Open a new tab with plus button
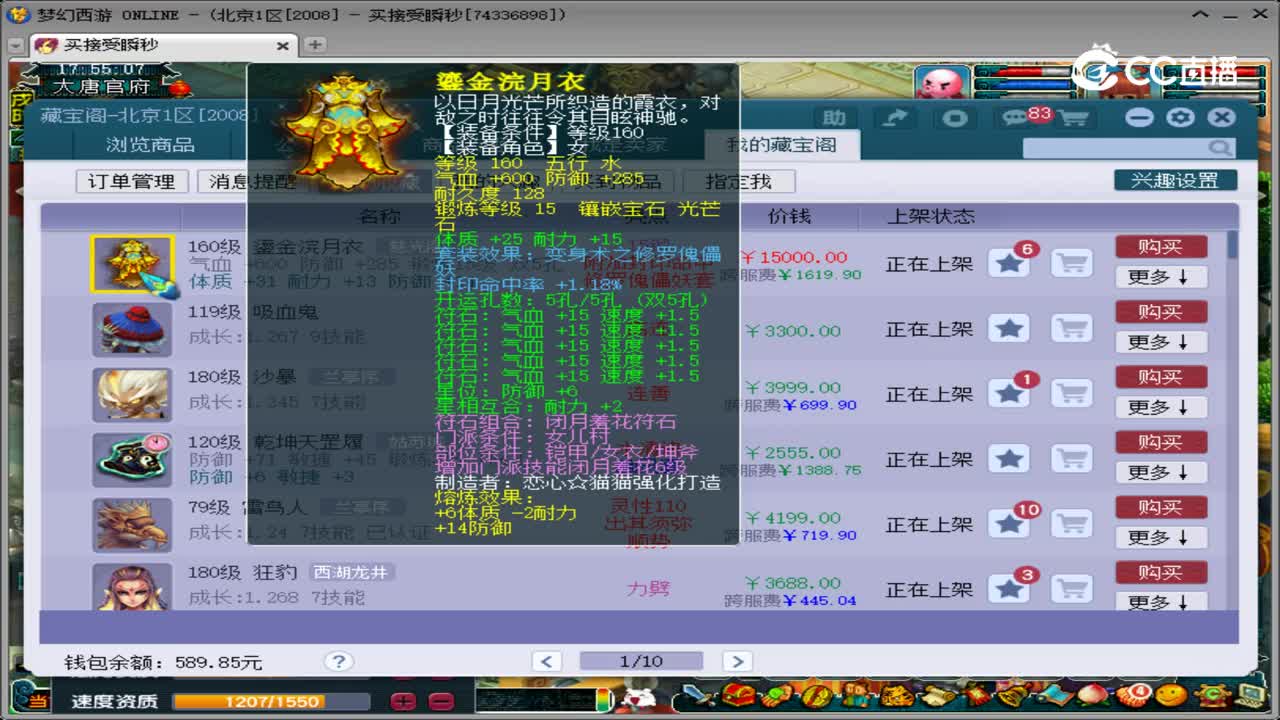This screenshot has height=720, width=1280. 315,45
